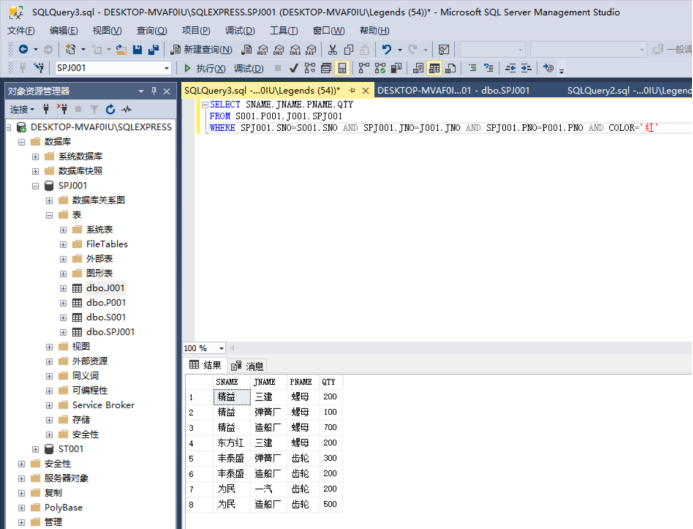The height and width of the screenshot is (529, 693).
Task: Click the MDX query icon
Action: point(263,49)
